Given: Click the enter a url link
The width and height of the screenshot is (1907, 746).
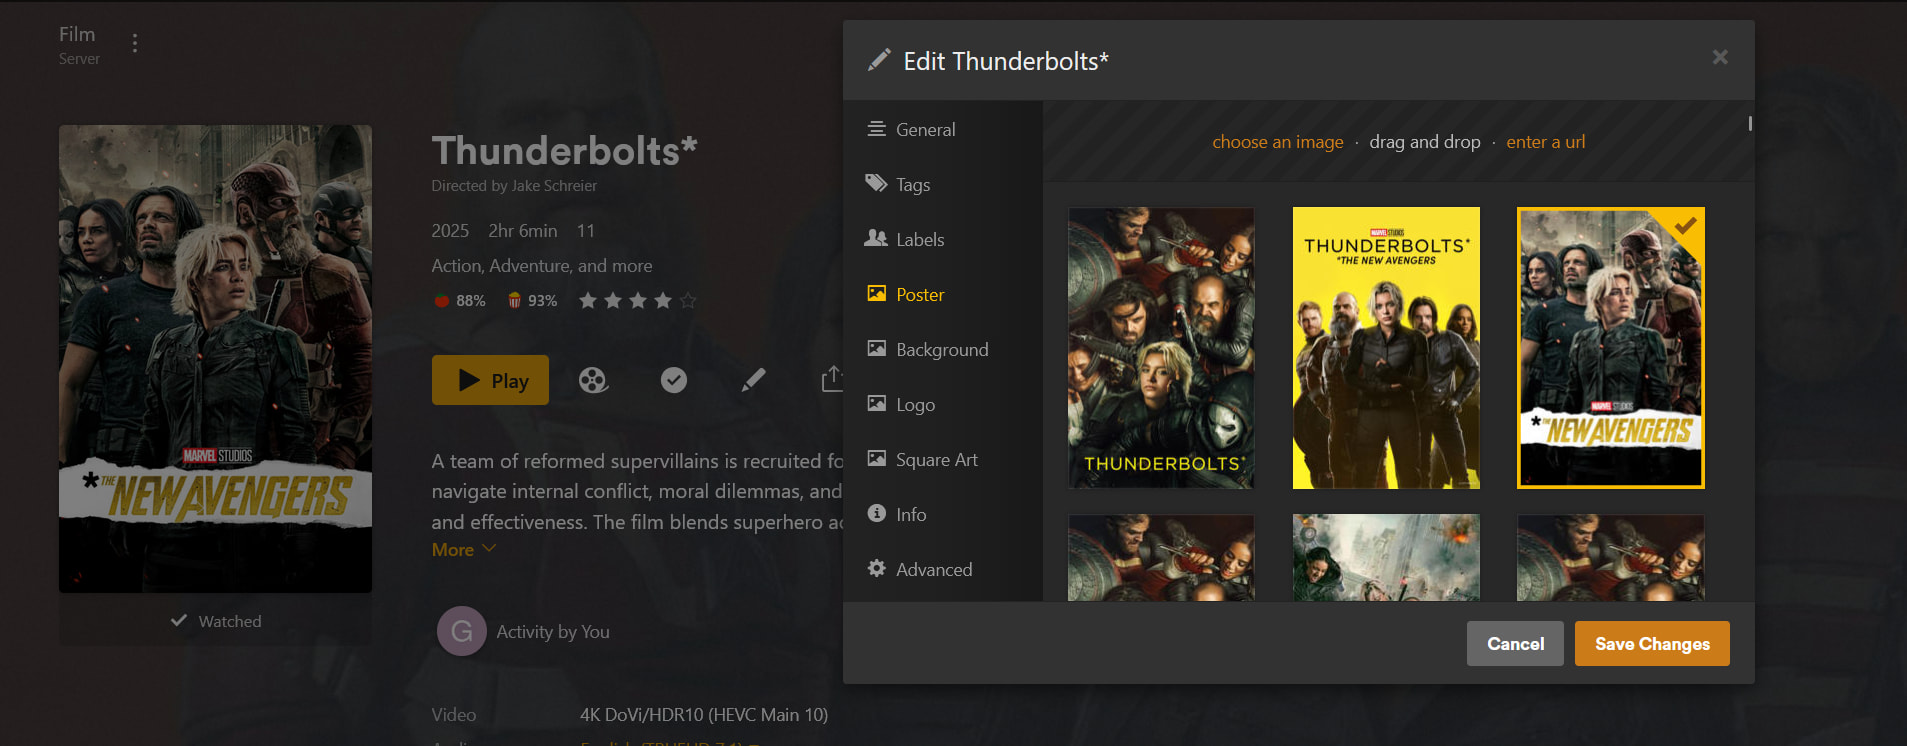Looking at the screenshot, I should [x=1546, y=142].
